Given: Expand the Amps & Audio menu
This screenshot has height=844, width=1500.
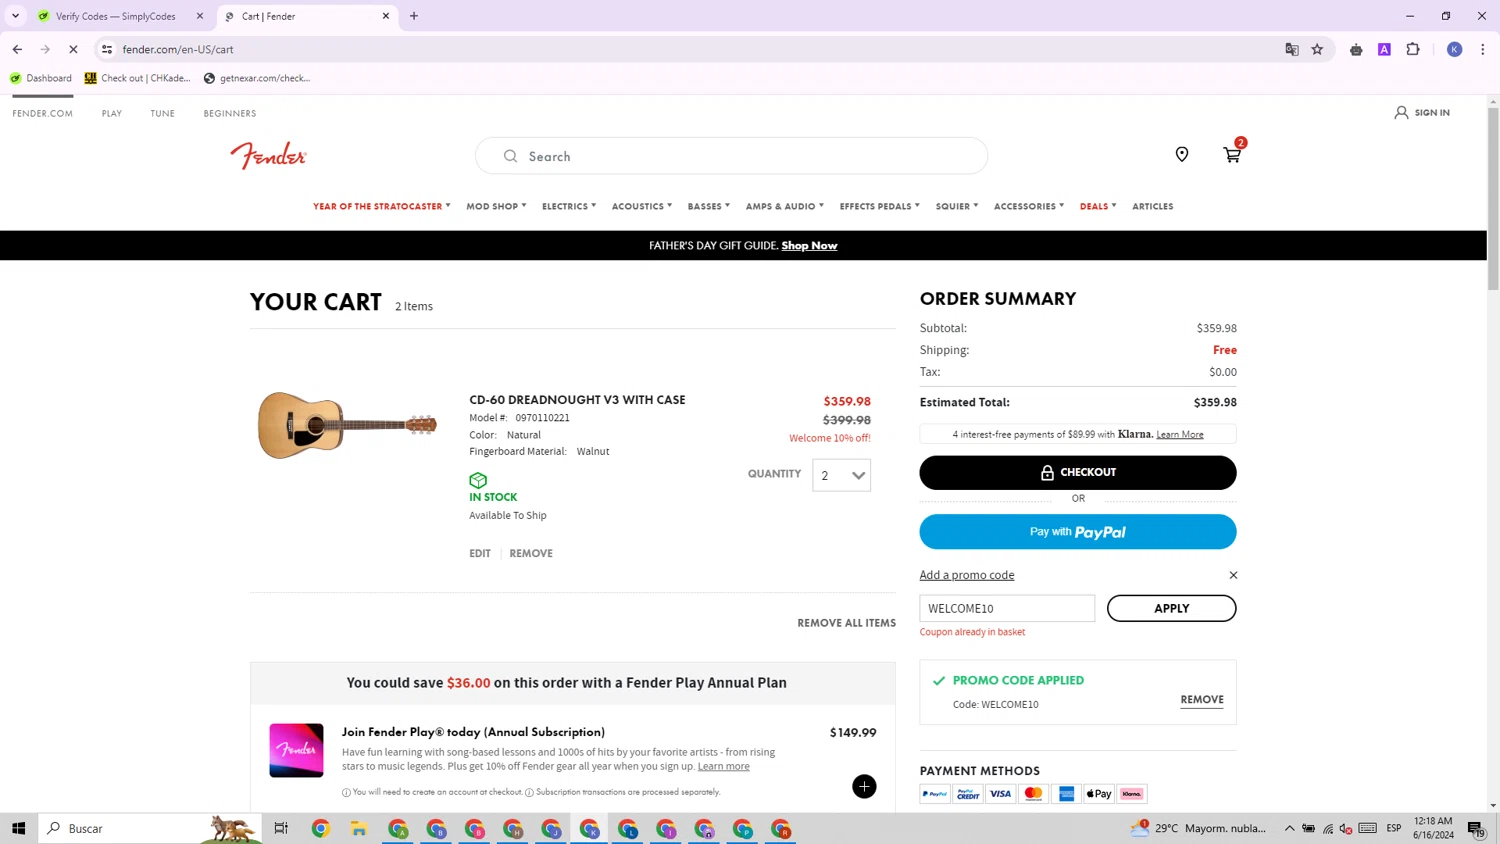Looking at the screenshot, I should coord(785,206).
